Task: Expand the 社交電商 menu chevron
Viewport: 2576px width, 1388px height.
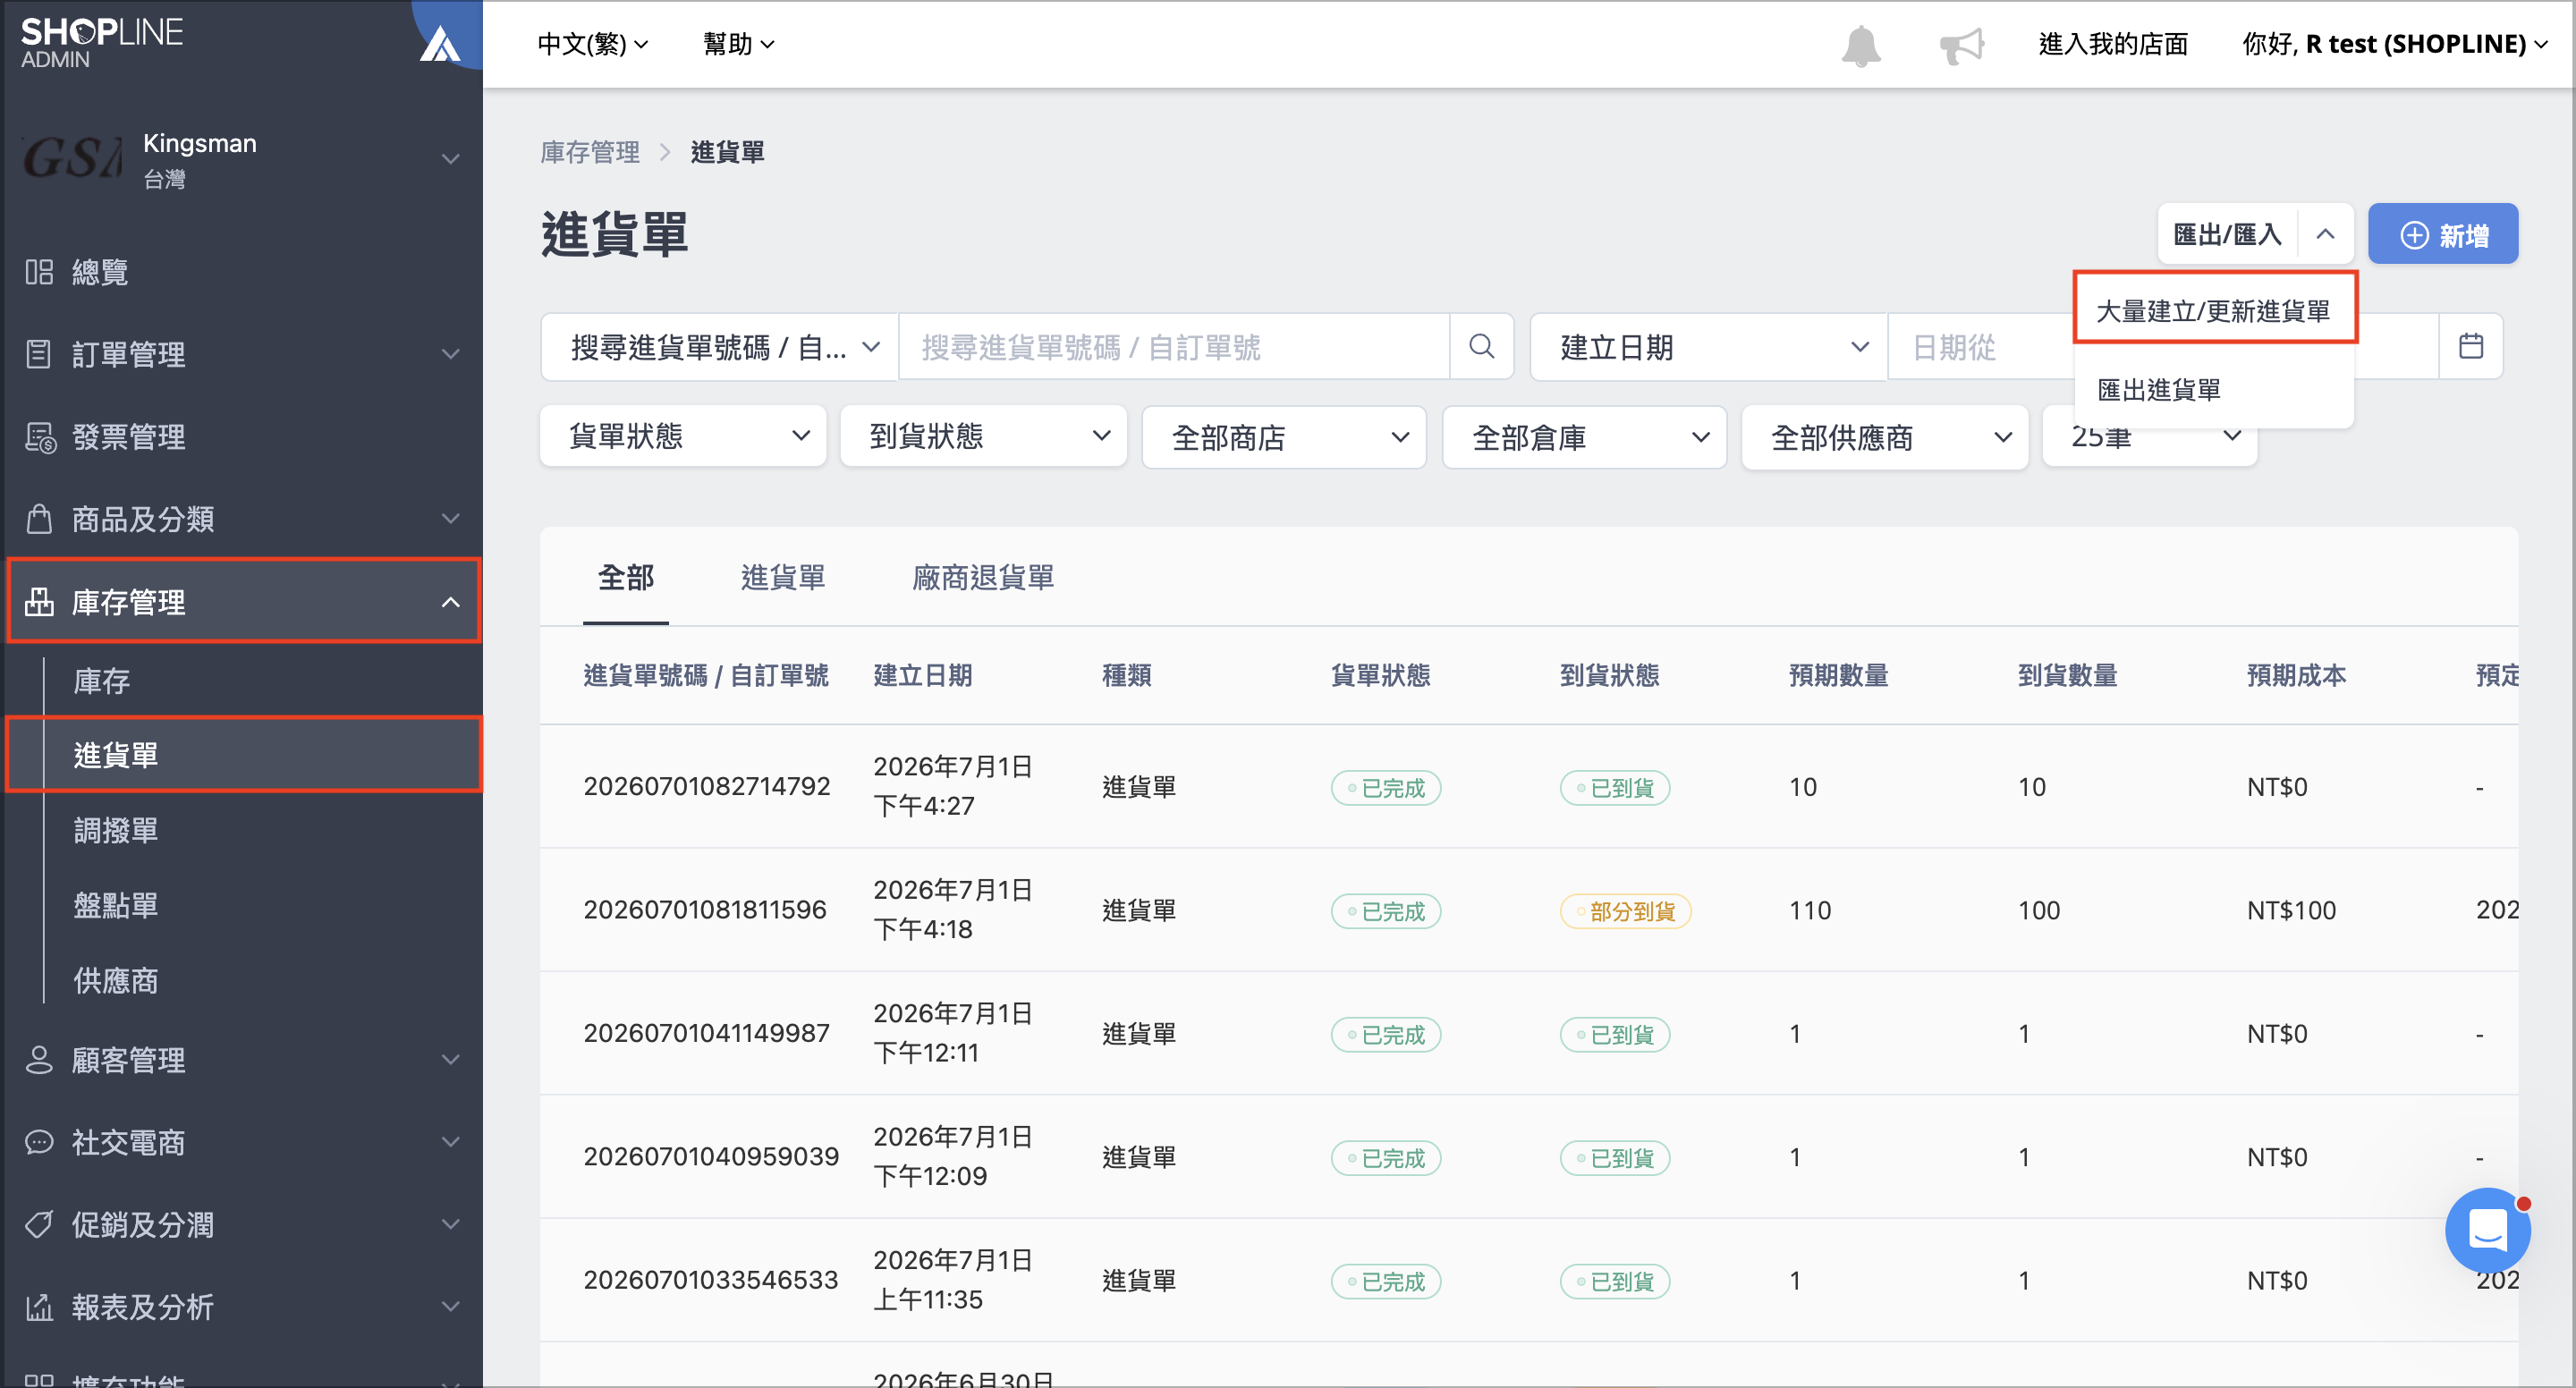Action: click(451, 1142)
